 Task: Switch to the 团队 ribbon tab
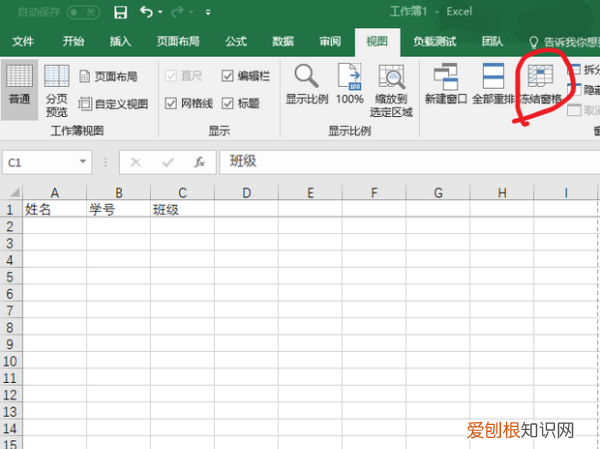click(x=492, y=41)
